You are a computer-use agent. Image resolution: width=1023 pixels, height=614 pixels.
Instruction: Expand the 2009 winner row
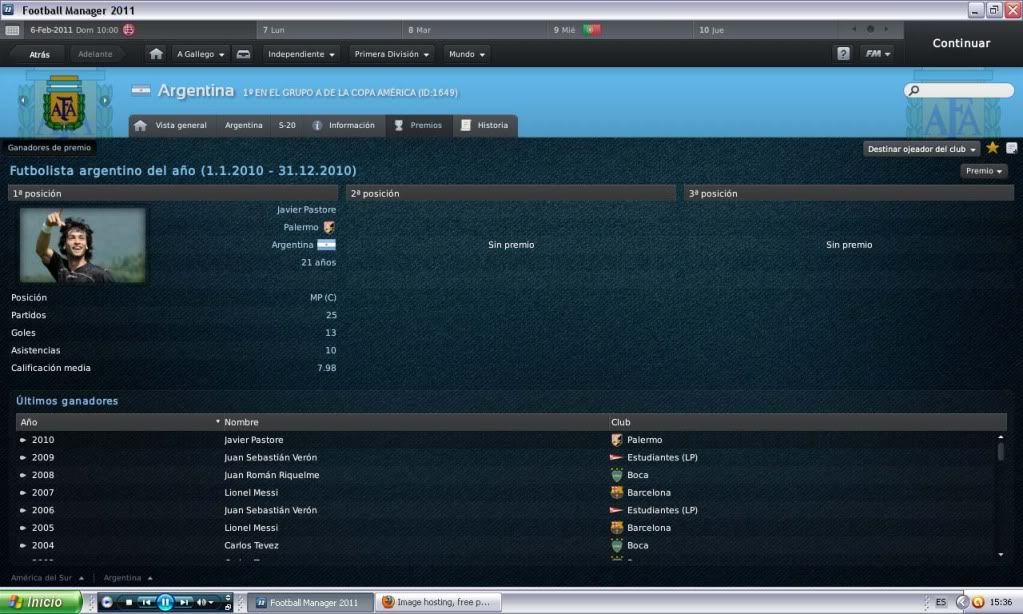coord(23,458)
